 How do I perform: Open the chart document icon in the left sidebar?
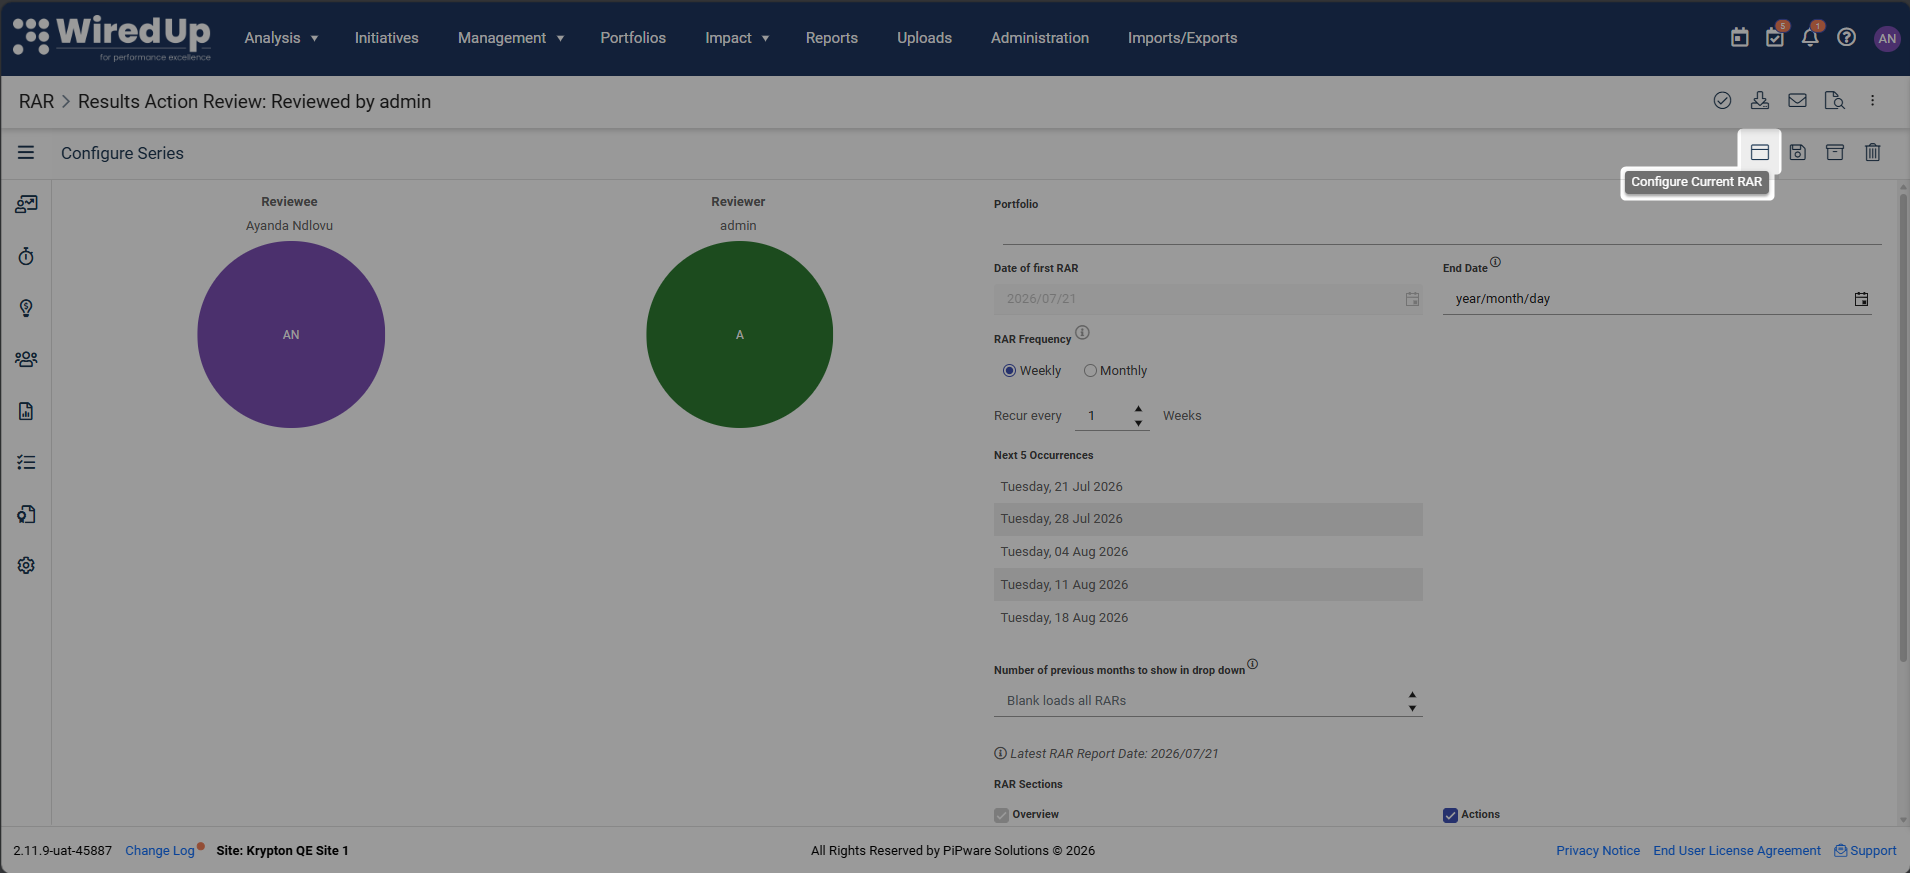(x=26, y=411)
